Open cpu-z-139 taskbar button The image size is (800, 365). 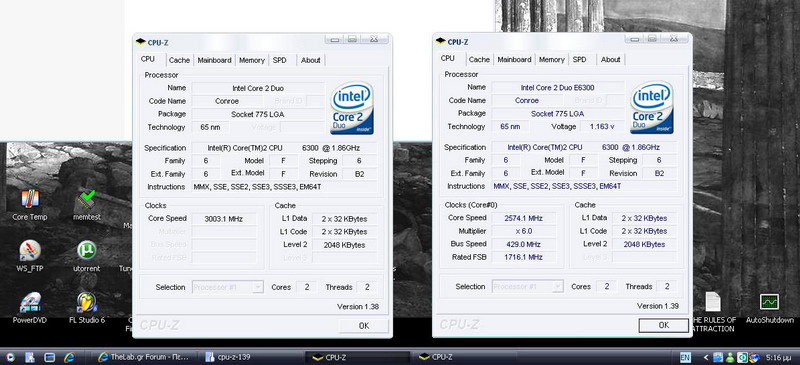click(x=254, y=357)
